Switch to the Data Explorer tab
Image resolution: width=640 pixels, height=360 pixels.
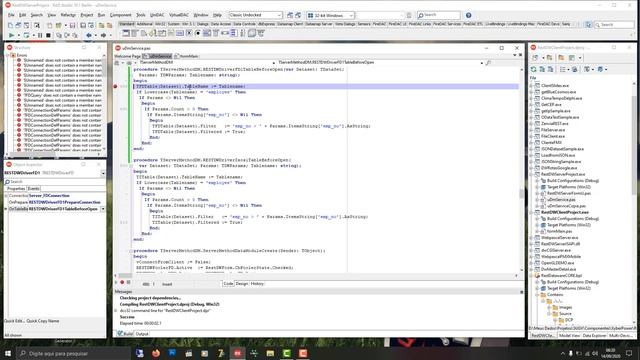tap(594, 336)
